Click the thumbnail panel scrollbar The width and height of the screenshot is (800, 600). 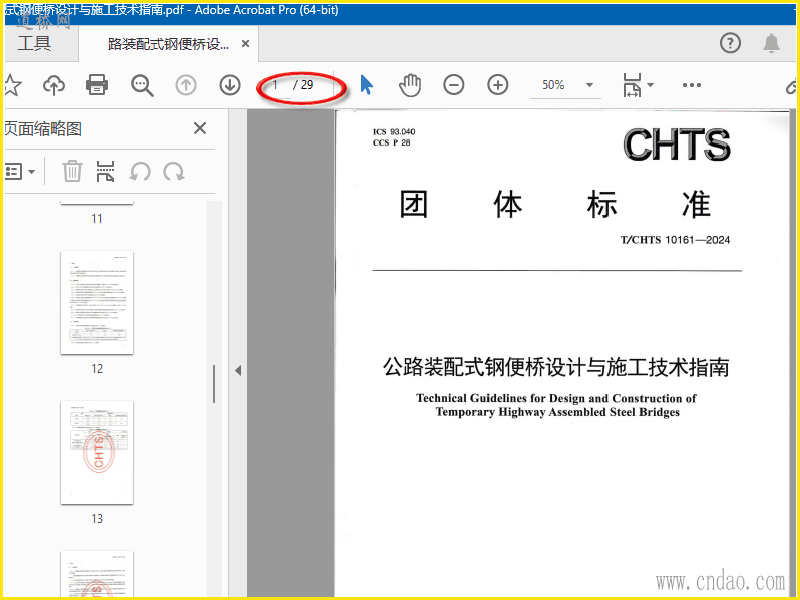point(214,384)
